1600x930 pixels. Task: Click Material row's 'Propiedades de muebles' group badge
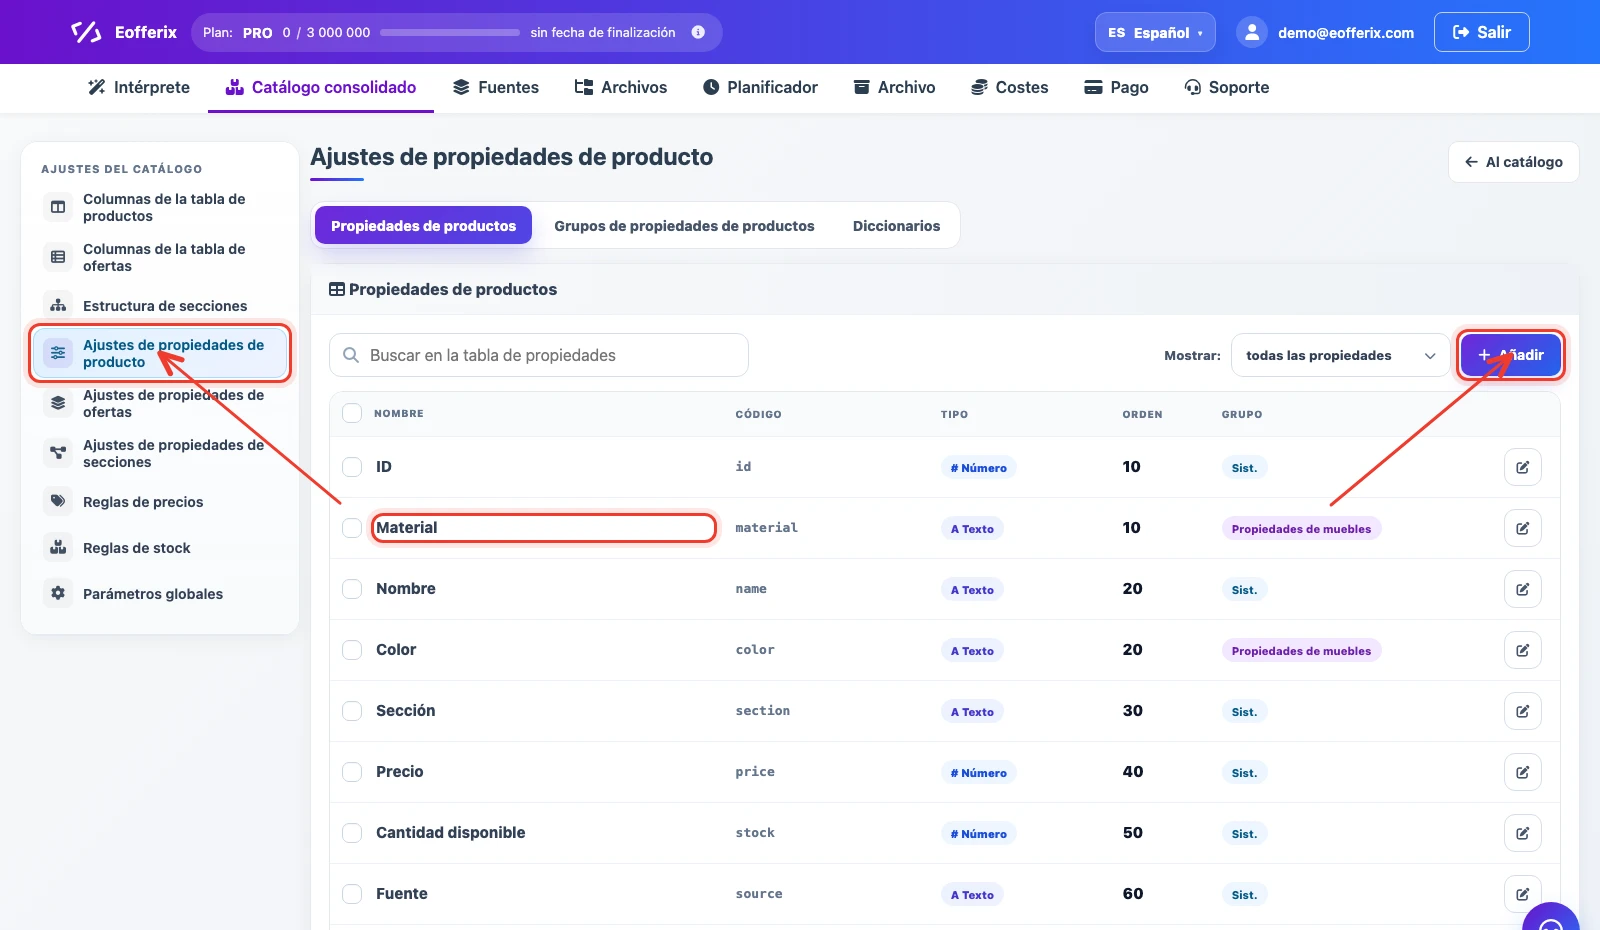[x=1301, y=529]
